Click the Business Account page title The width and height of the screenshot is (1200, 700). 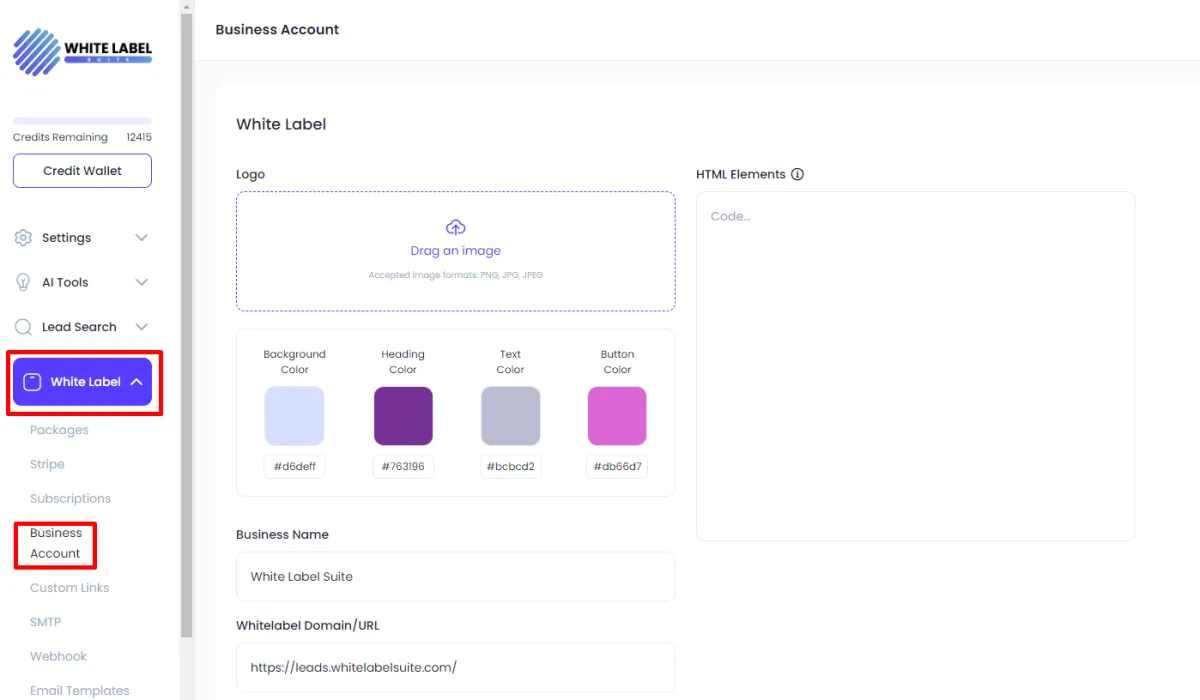coord(277,30)
